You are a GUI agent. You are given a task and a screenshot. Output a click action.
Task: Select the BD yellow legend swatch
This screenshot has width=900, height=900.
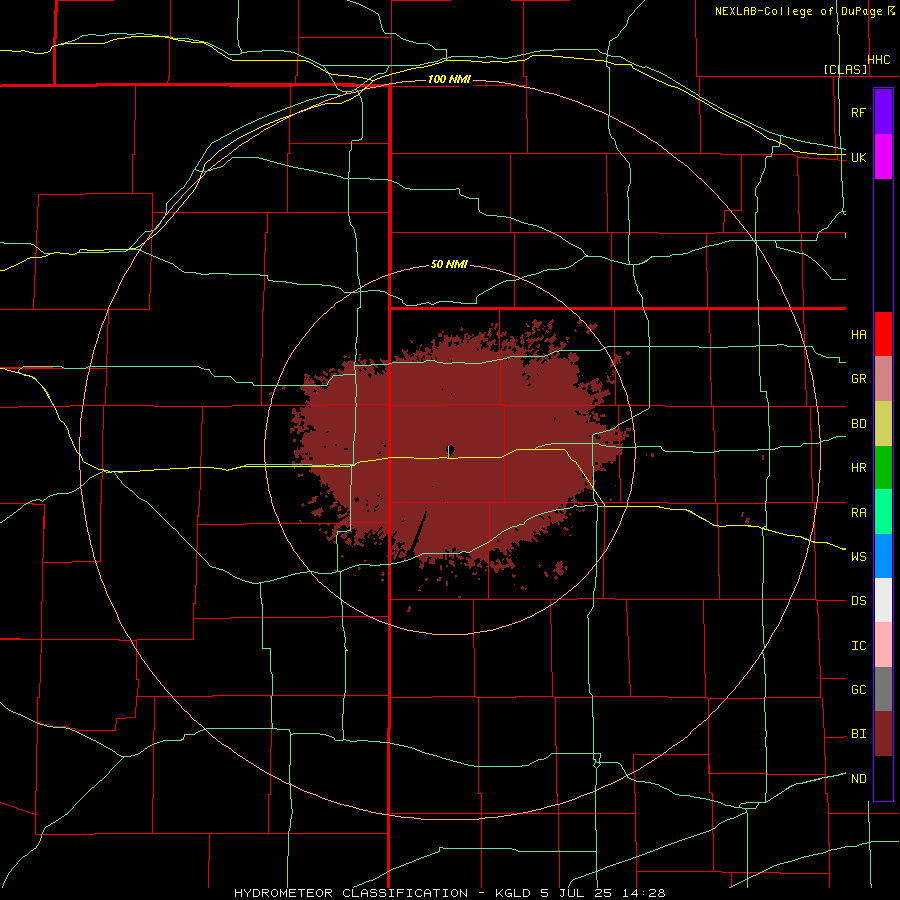(x=883, y=424)
